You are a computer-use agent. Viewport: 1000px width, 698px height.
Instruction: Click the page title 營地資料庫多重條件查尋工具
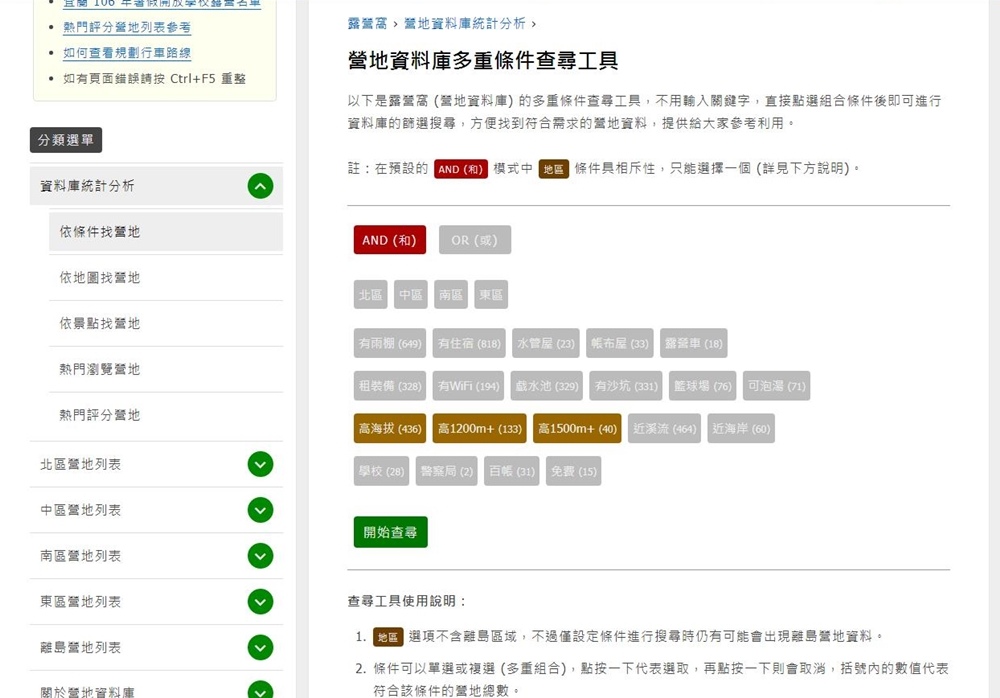[x=483, y=61]
